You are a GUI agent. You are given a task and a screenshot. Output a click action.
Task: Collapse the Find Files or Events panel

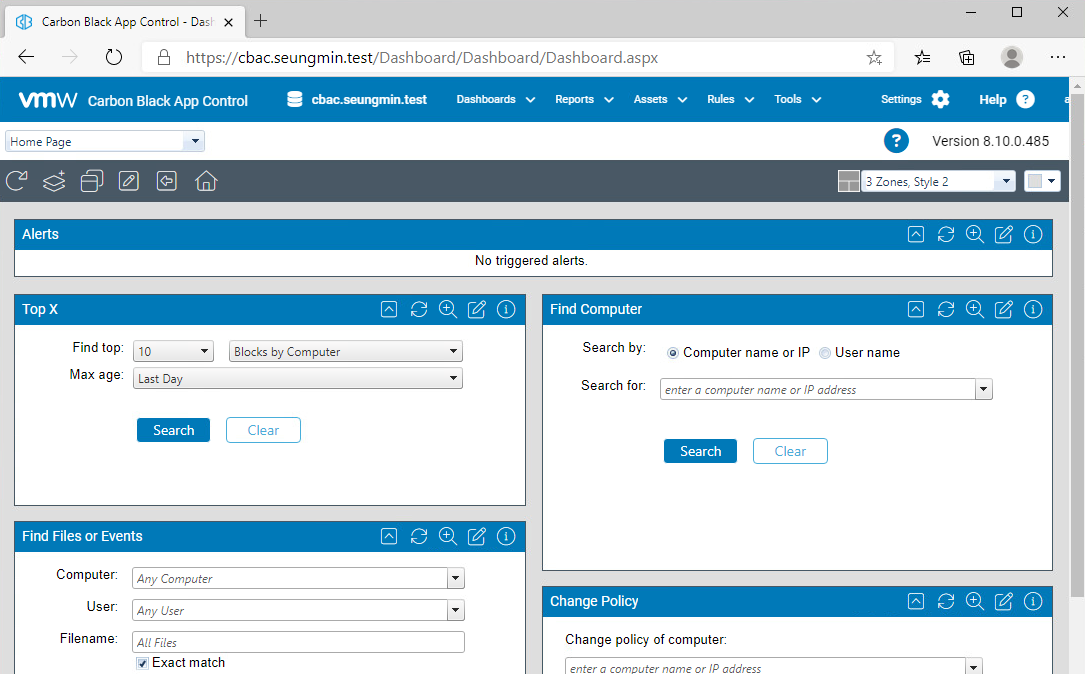click(389, 536)
